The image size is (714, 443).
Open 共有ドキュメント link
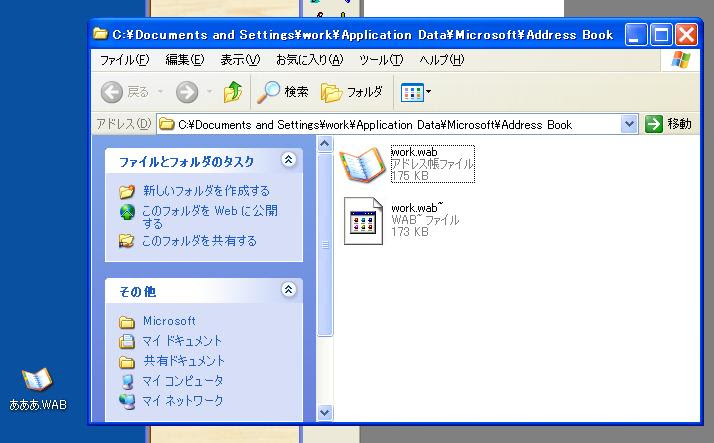184,361
